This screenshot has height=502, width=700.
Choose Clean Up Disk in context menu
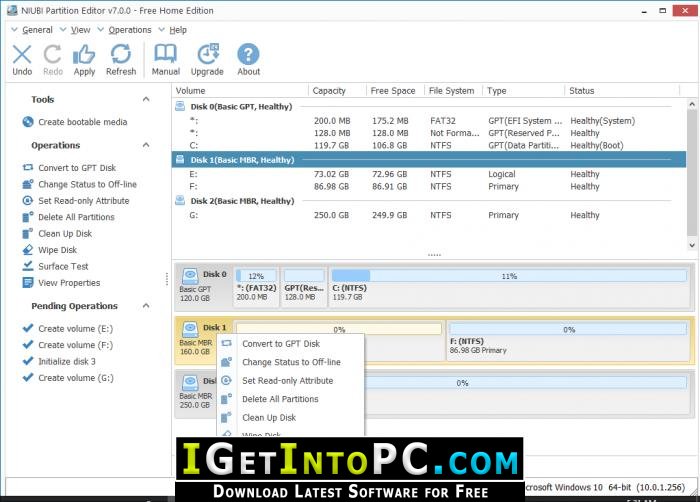coord(269,417)
